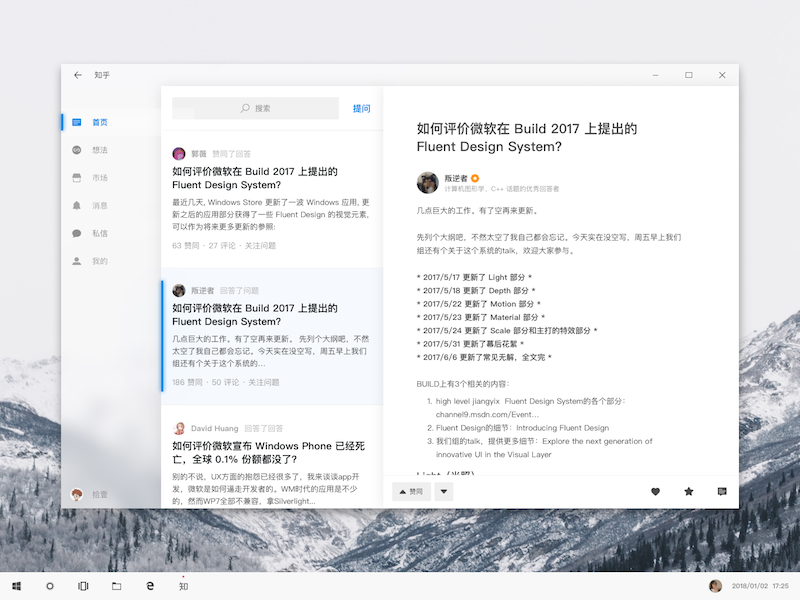
Task: Select the 消息 tab label
Action: pos(100,206)
